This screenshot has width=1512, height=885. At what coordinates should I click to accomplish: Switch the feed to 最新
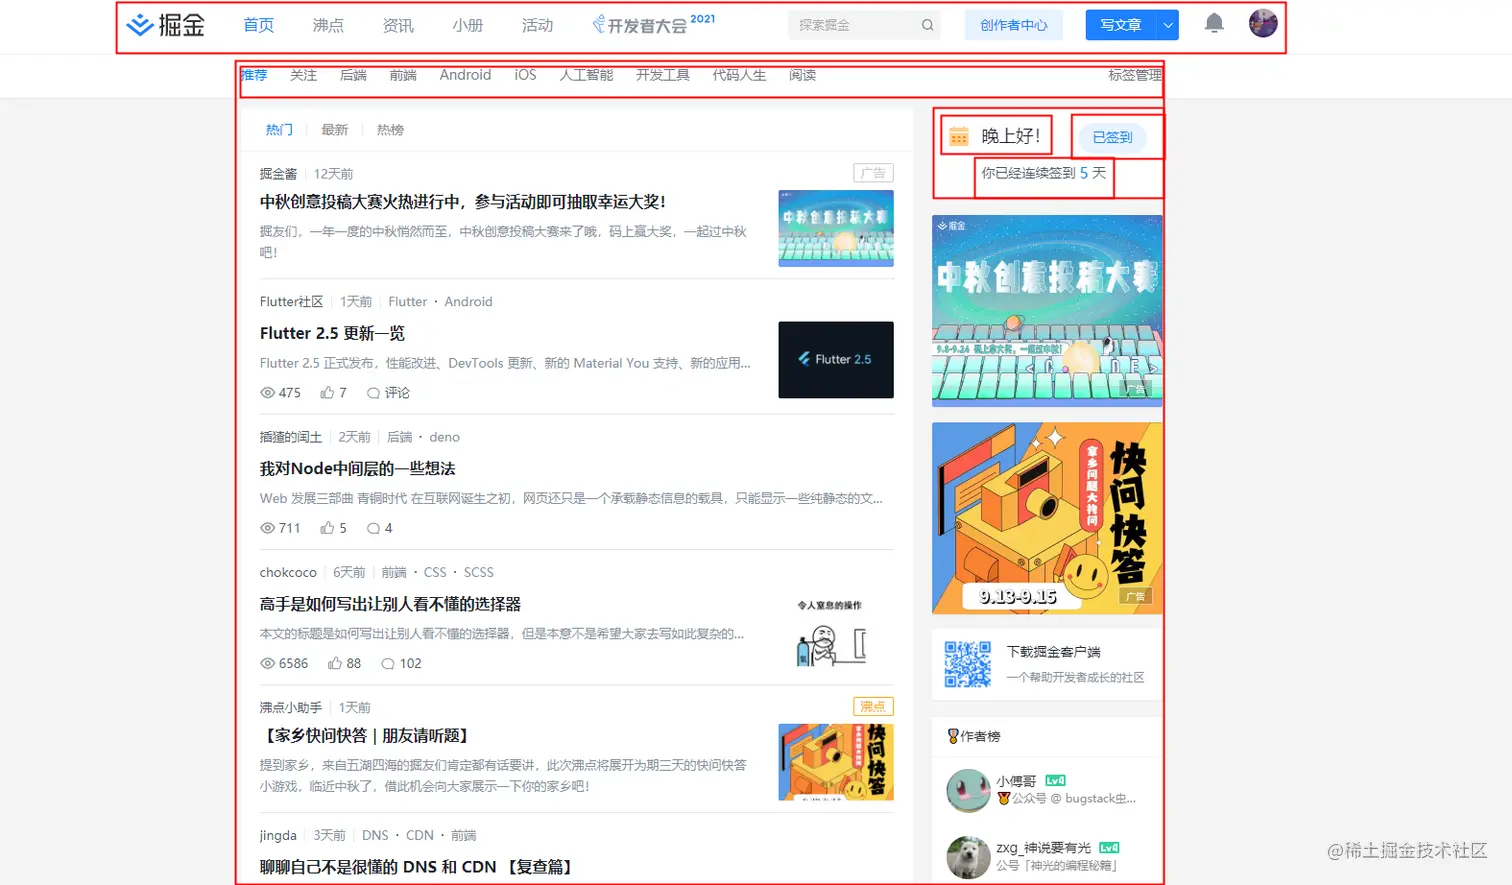pyautogui.click(x=334, y=130)
